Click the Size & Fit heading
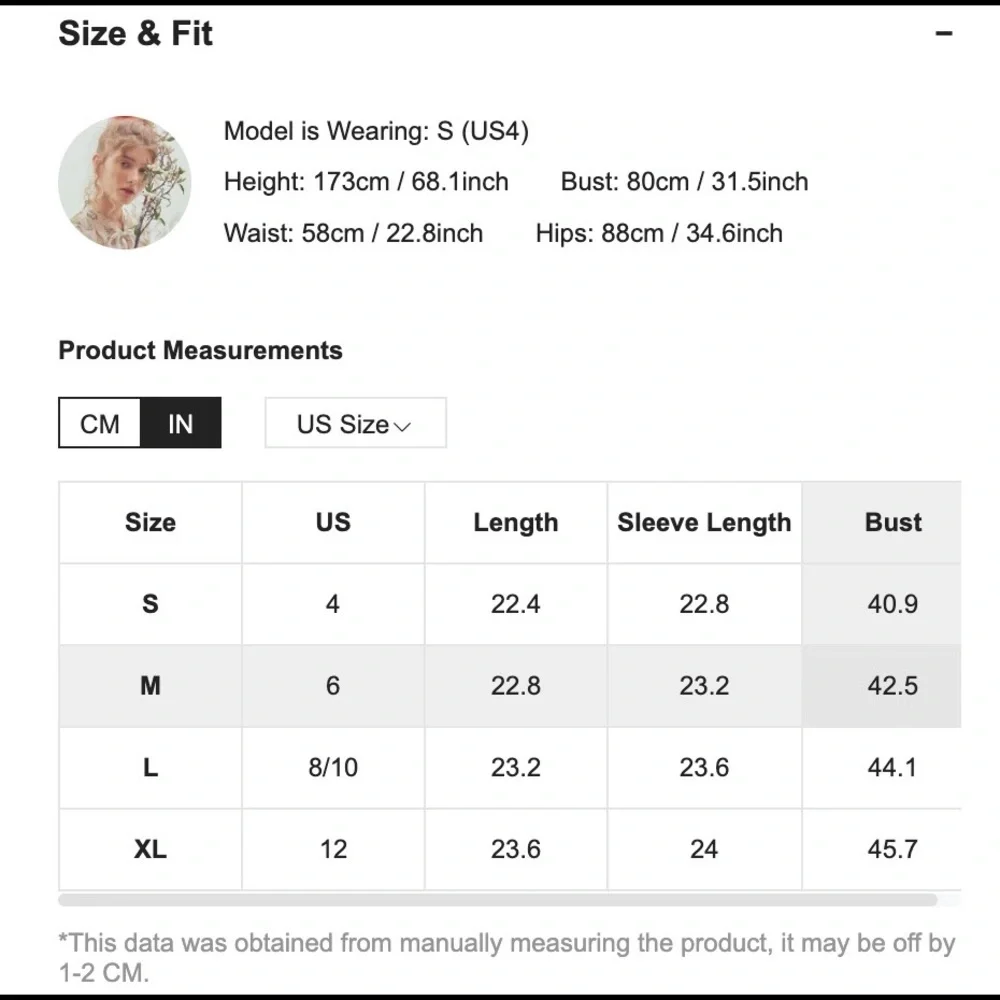 tap(136, 34)
